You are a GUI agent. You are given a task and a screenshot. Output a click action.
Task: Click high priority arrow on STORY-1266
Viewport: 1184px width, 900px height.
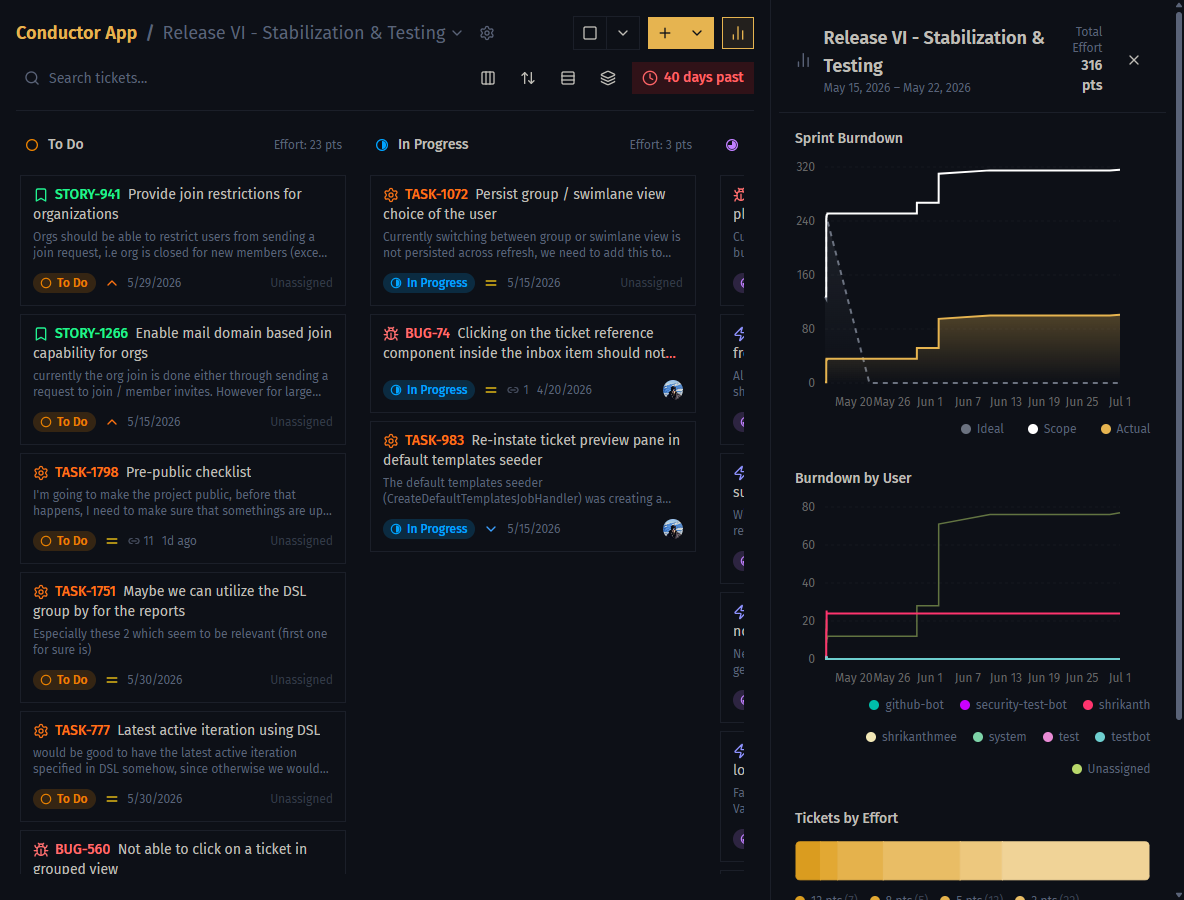(x=112, y=422)
